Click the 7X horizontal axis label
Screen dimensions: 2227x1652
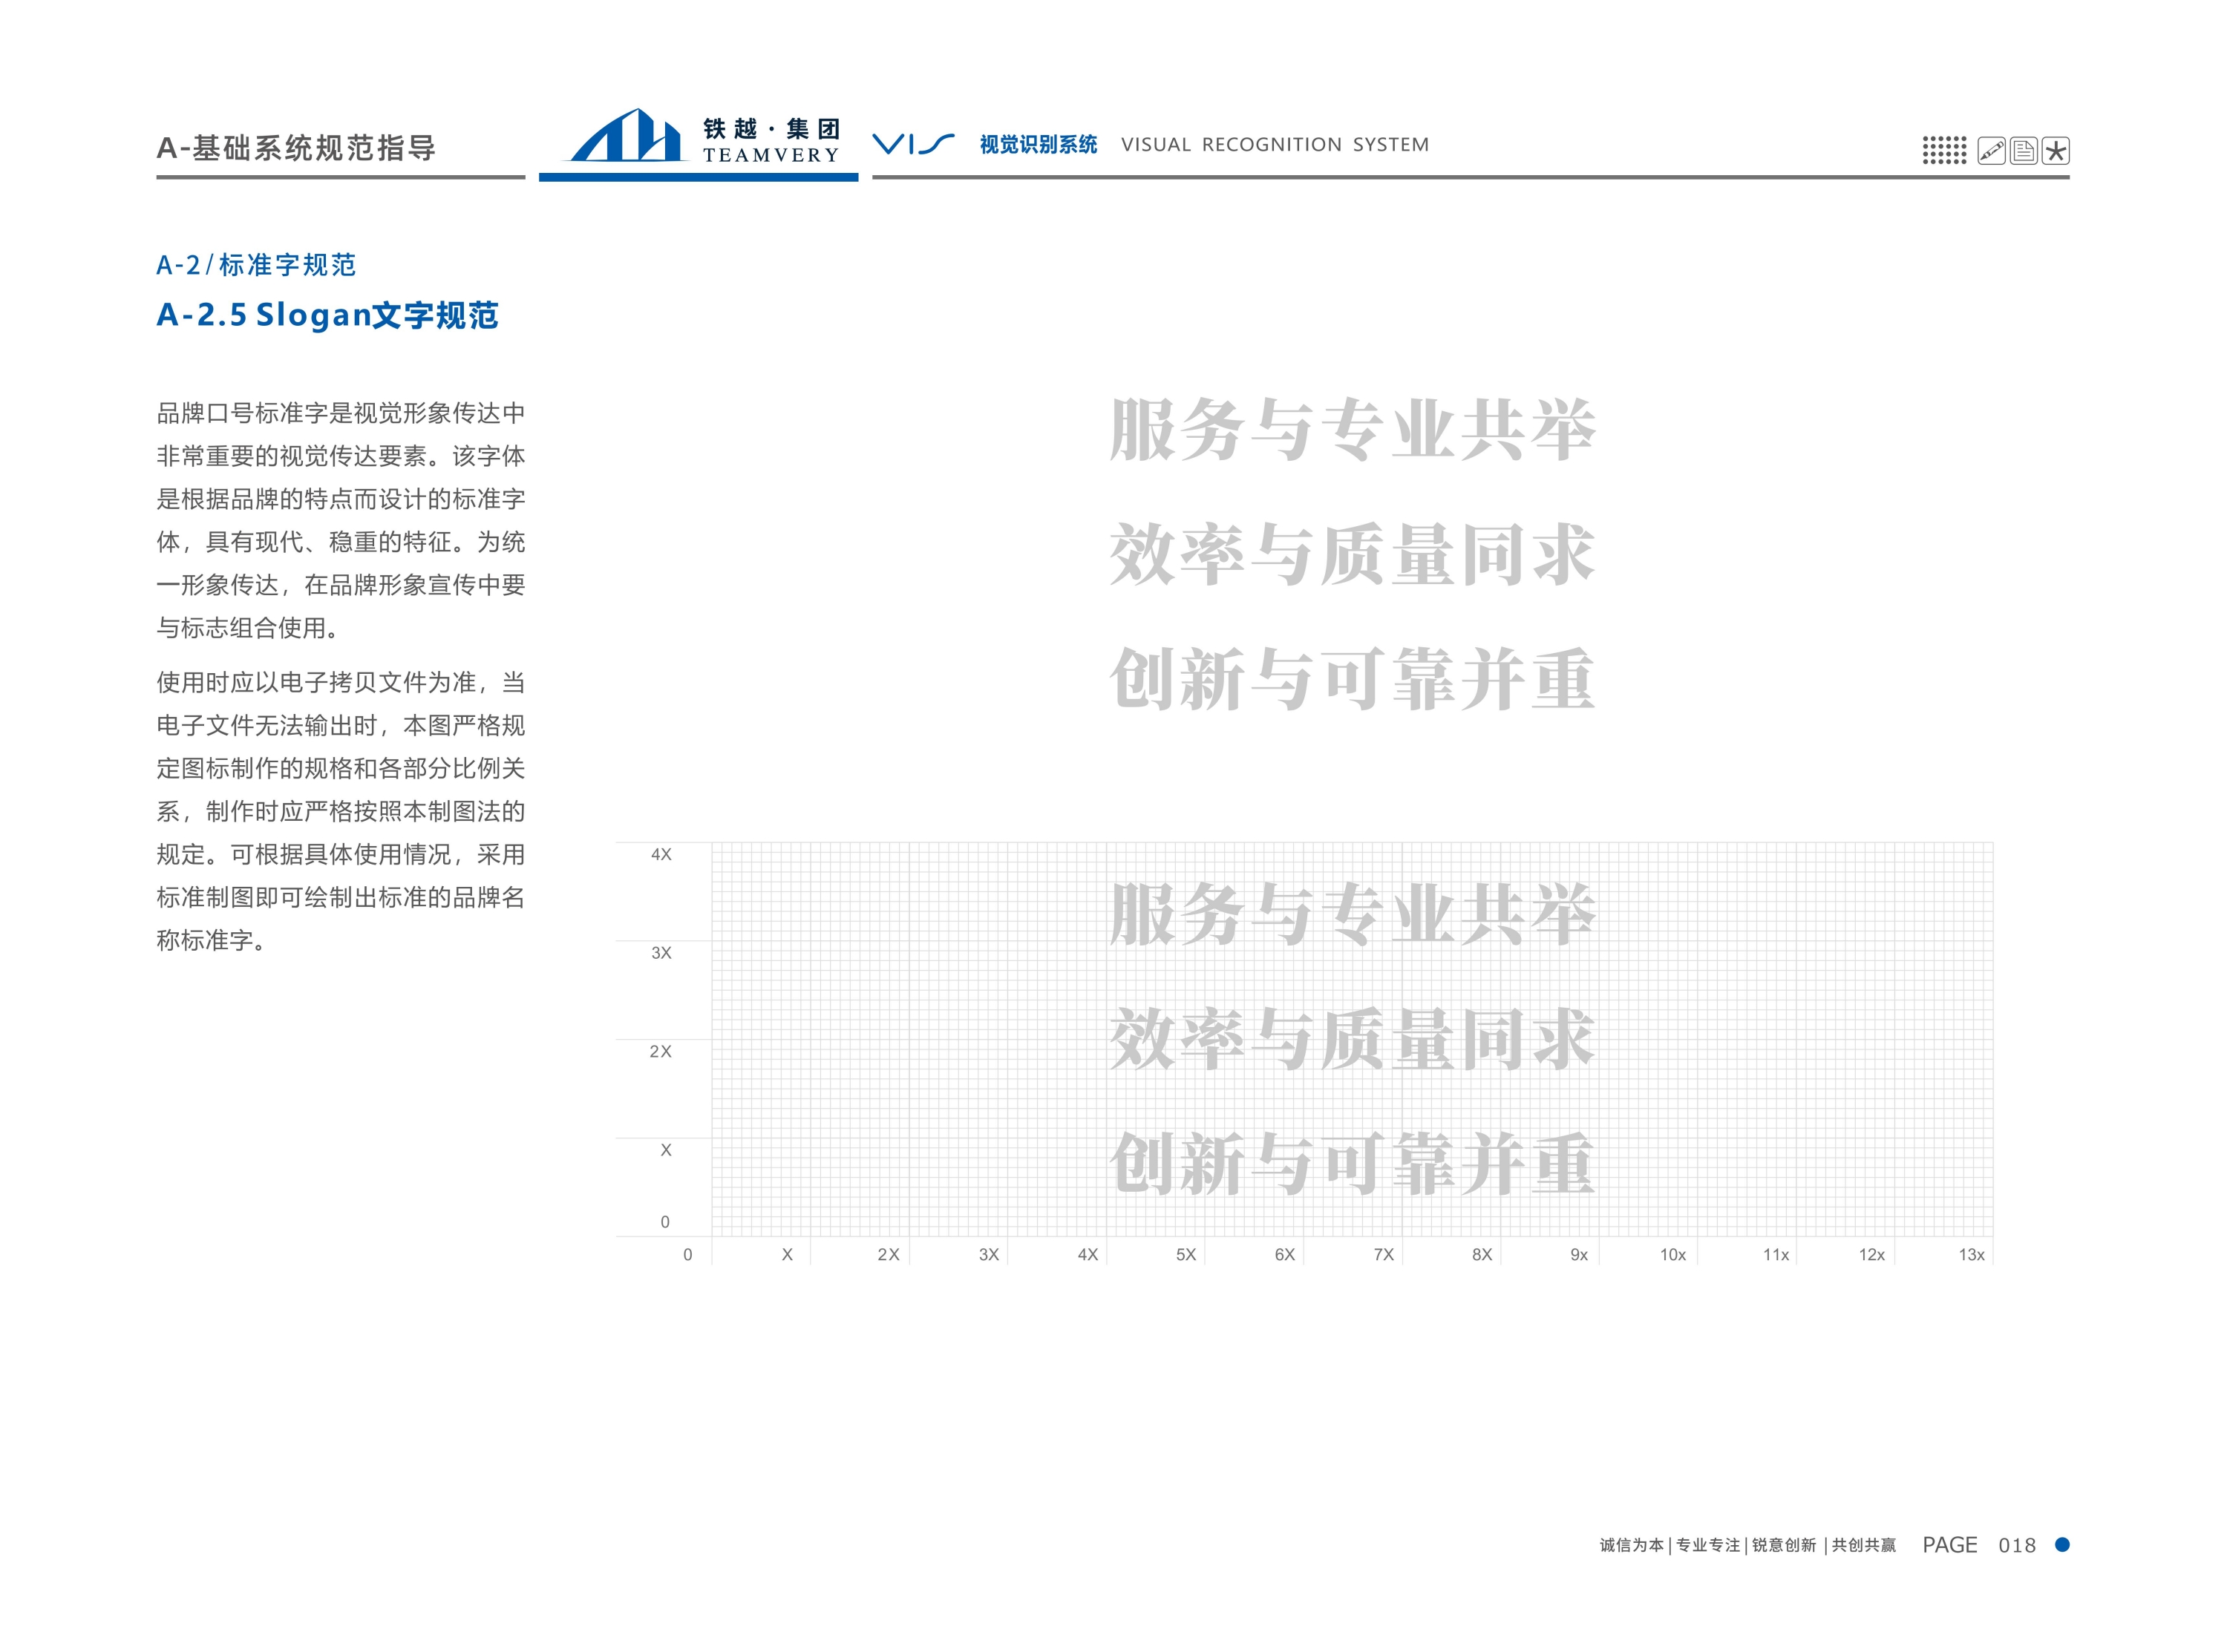point(1383,1254)
